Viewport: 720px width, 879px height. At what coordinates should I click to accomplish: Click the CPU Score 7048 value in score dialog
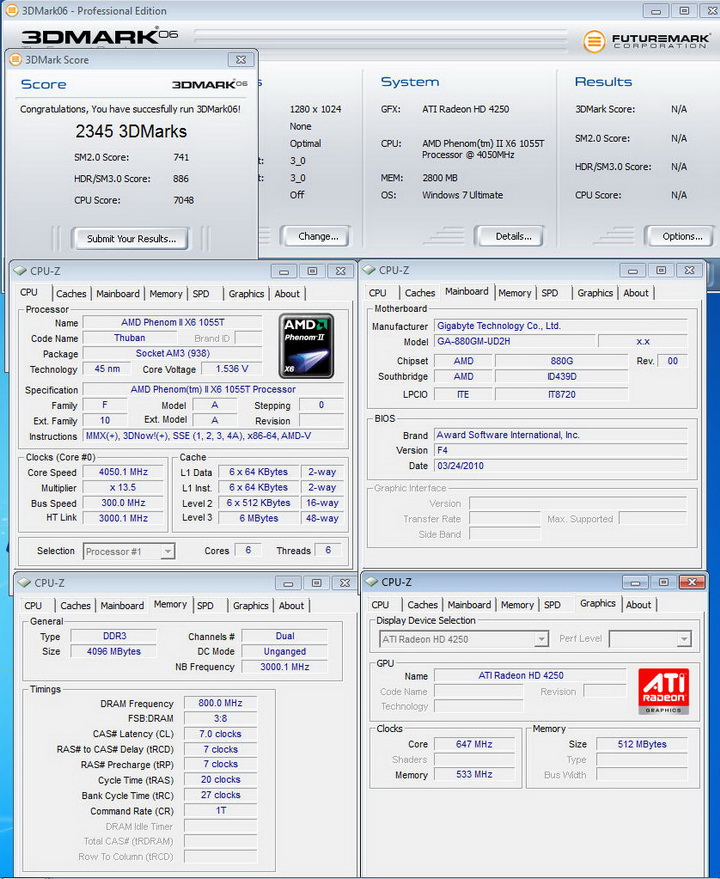(x=183, y=200)
